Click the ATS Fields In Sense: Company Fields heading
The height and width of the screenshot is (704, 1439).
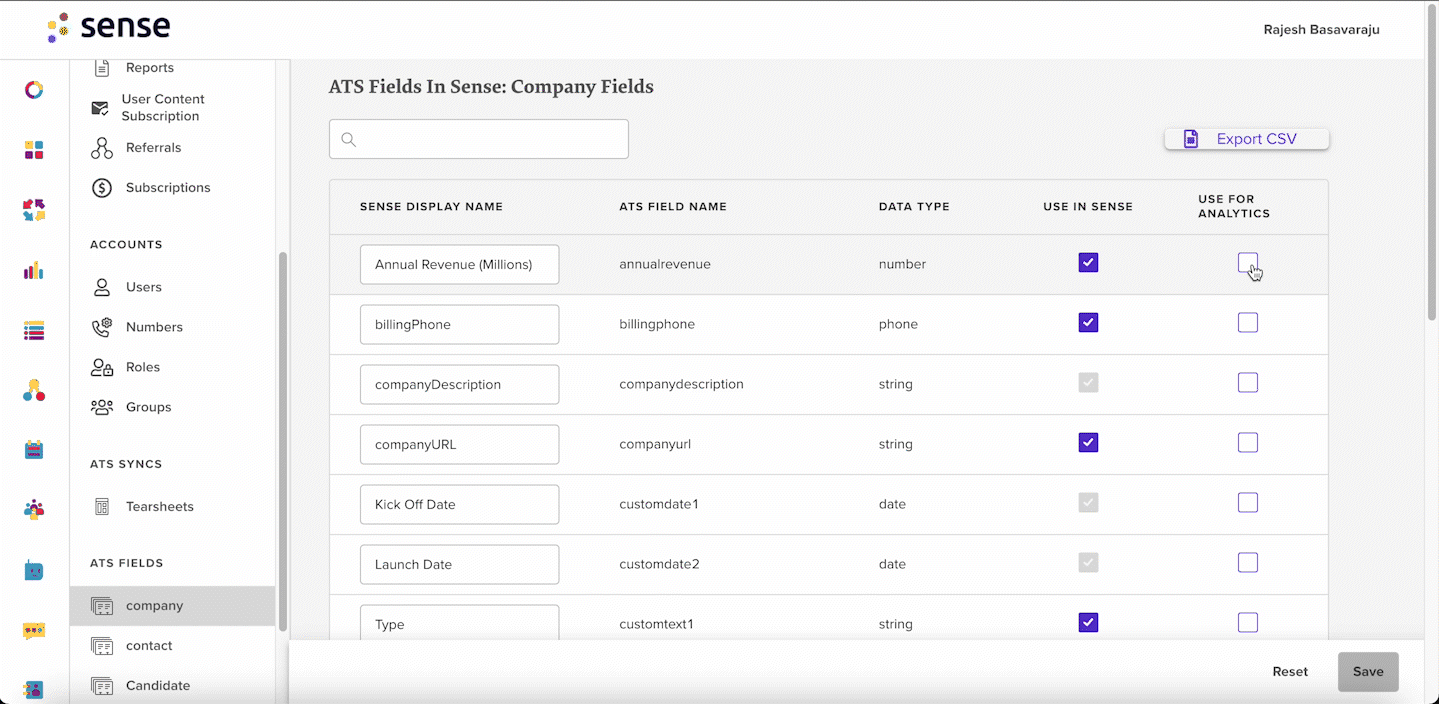pos(491,87)
